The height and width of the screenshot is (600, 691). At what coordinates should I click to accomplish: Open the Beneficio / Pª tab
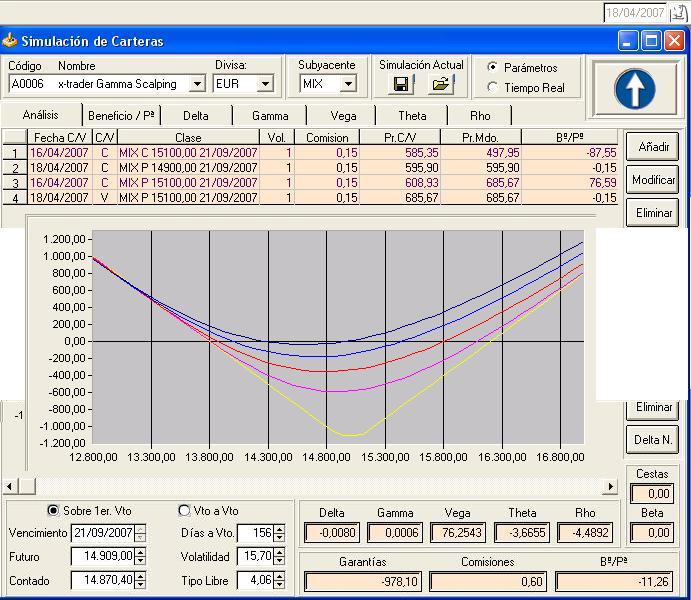pos(121,116)
